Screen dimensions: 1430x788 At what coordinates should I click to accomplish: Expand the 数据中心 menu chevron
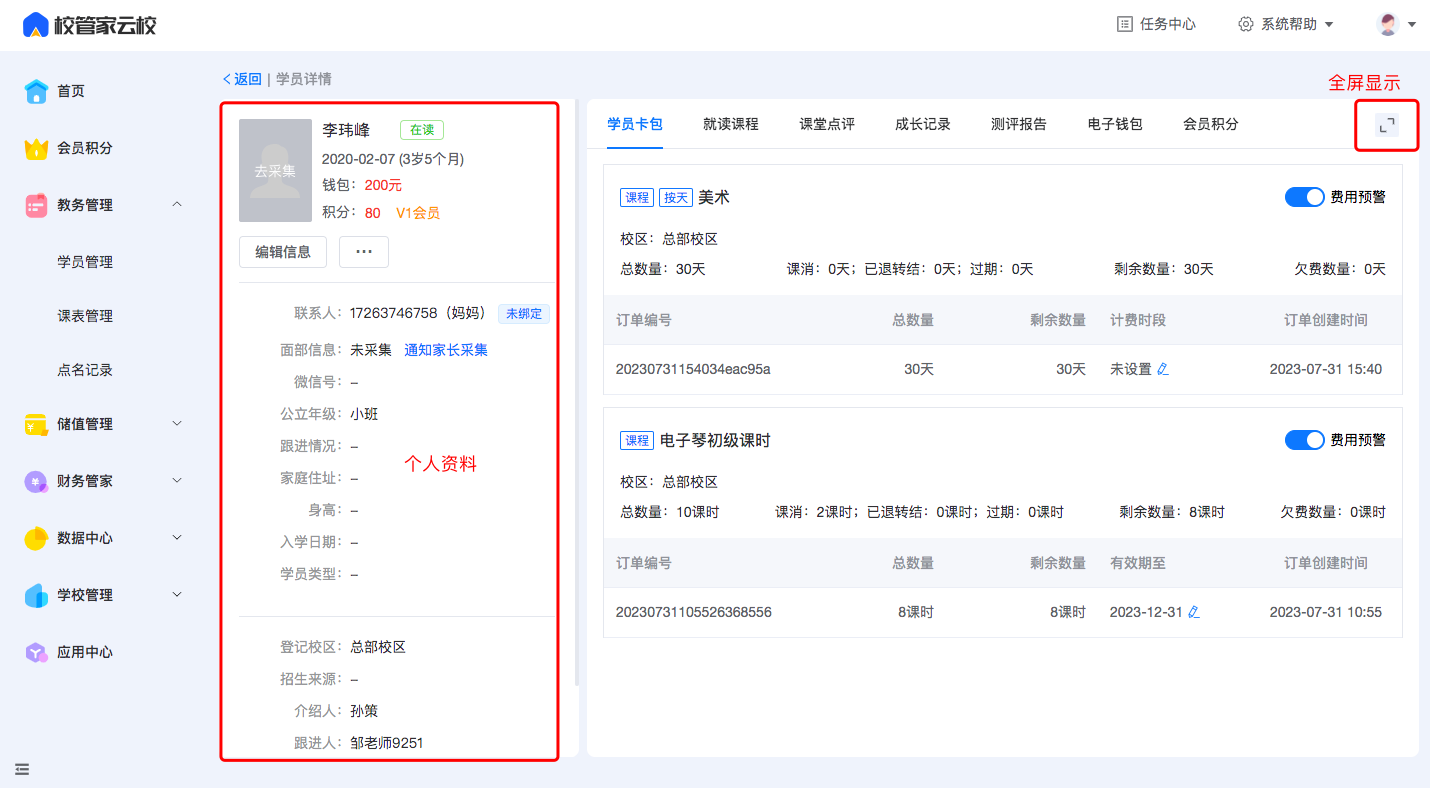tap(177, 538)
